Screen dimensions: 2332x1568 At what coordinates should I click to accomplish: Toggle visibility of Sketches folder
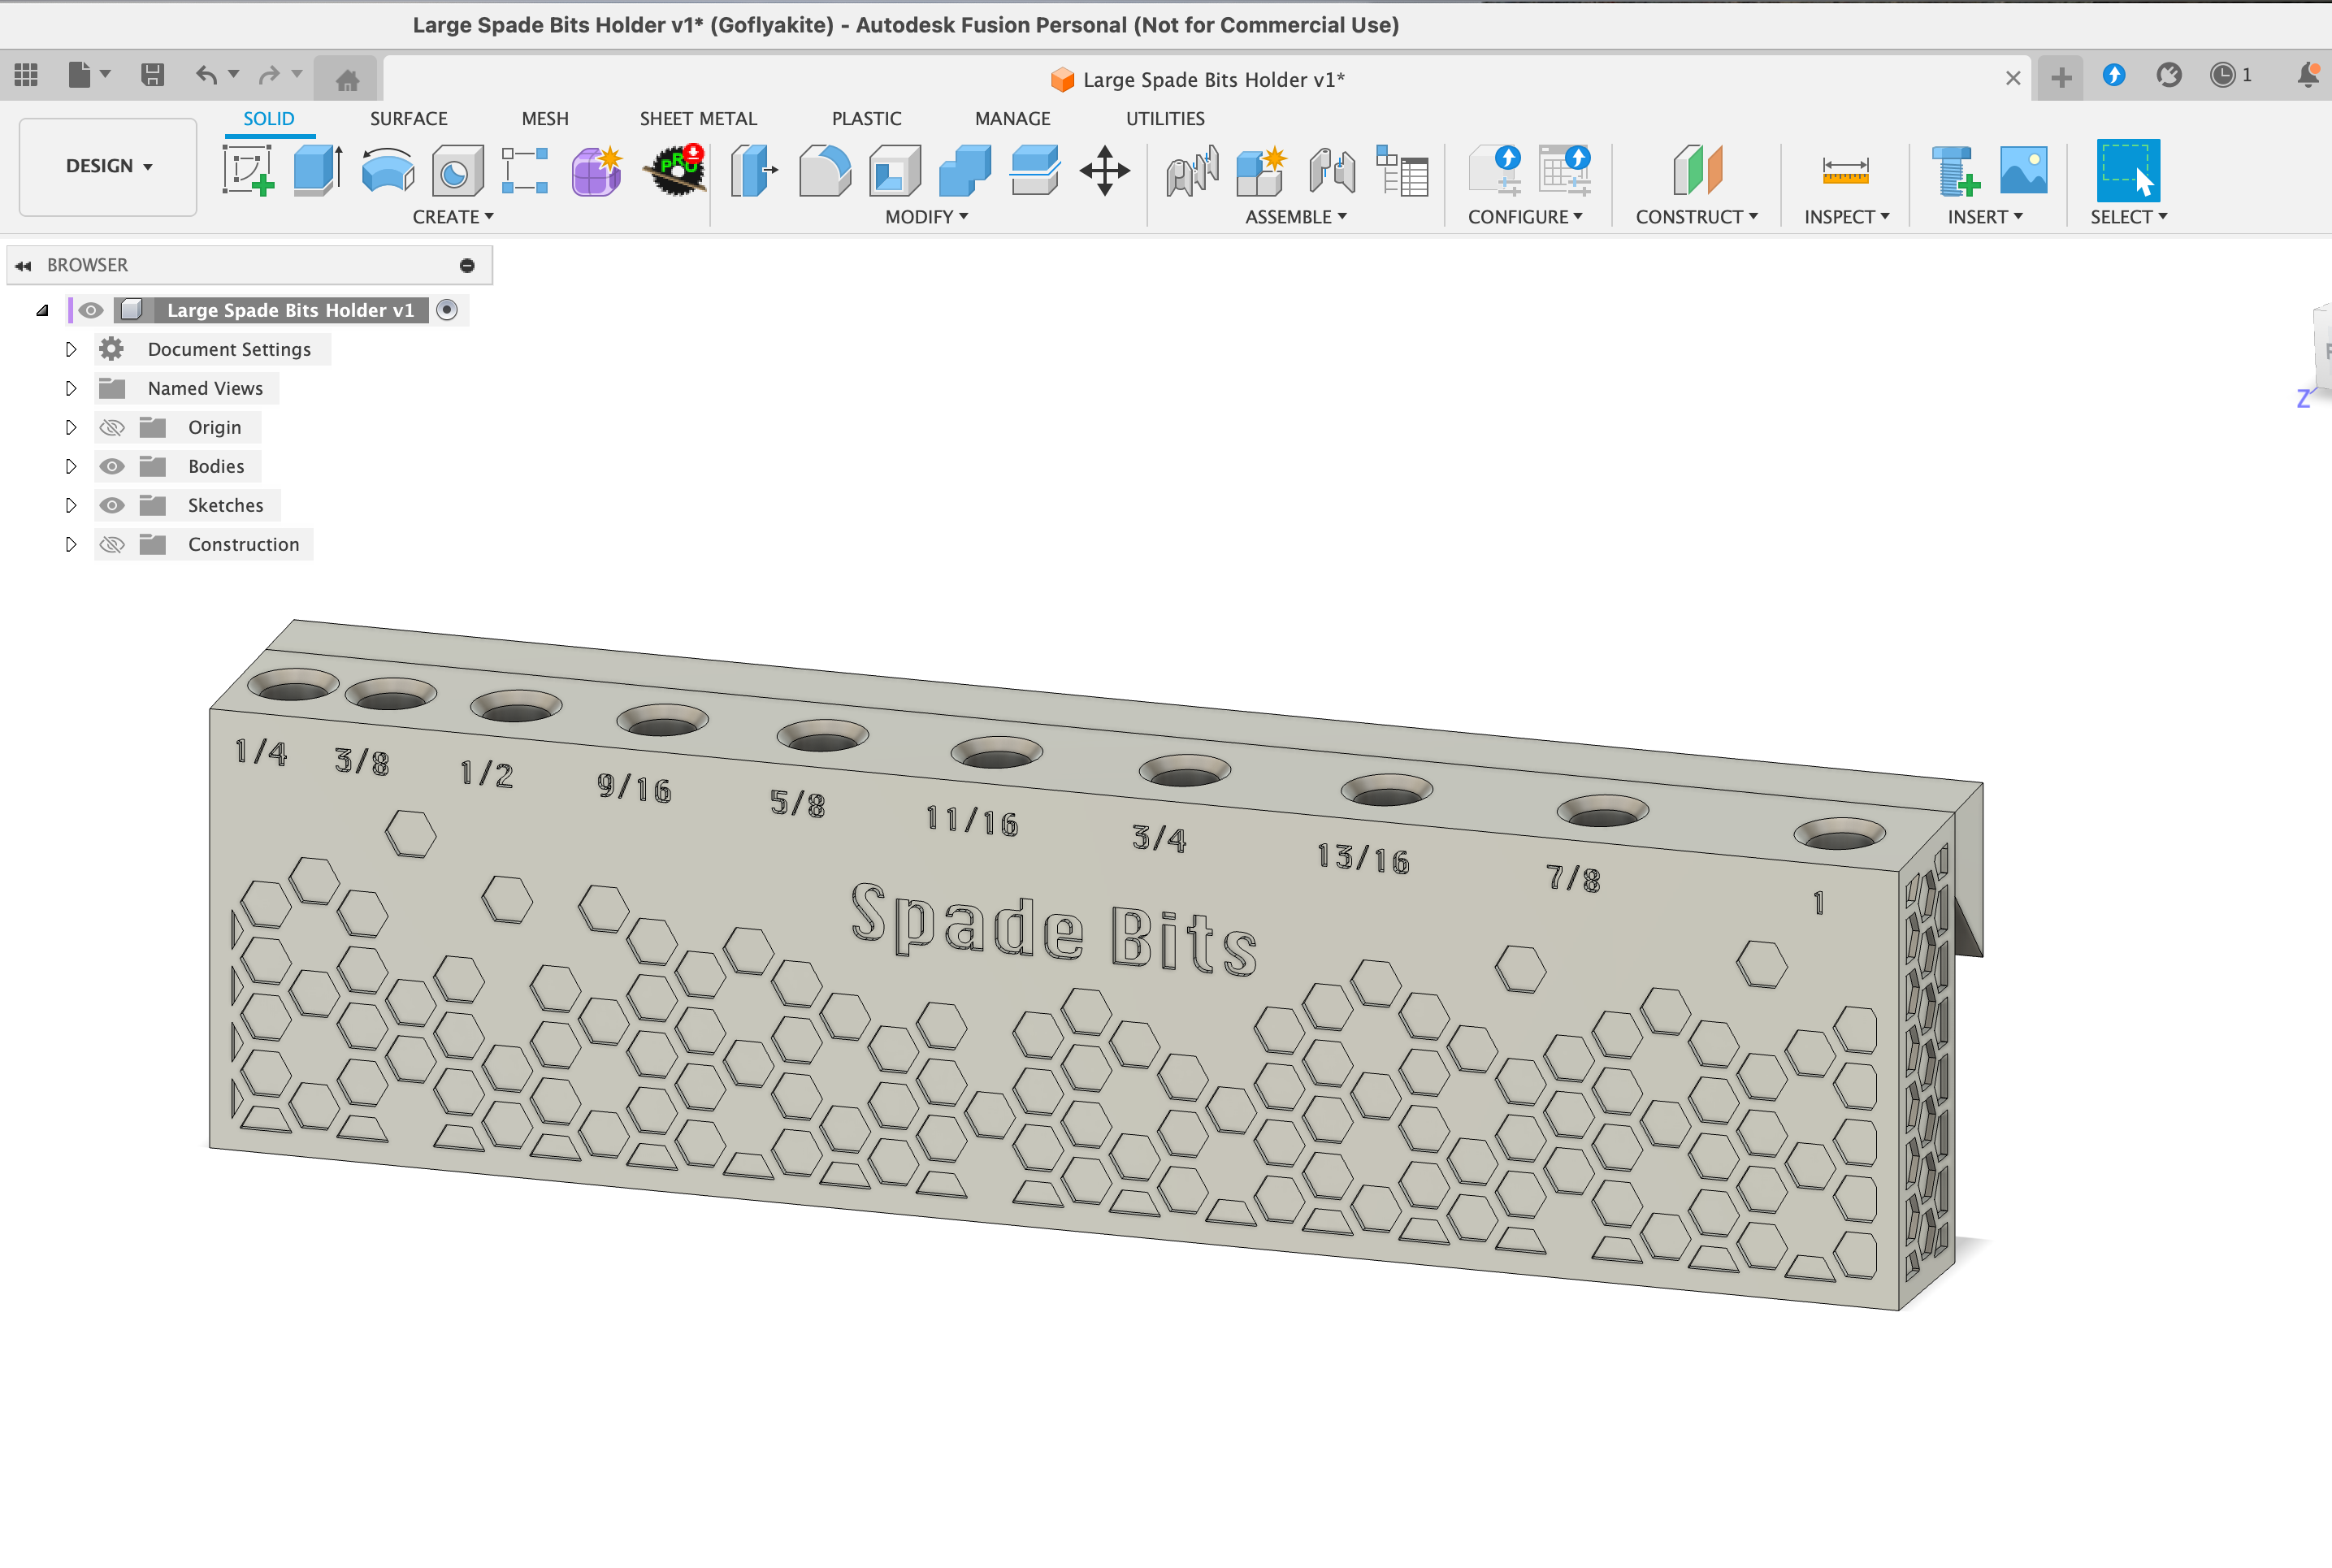coord(112,505)
